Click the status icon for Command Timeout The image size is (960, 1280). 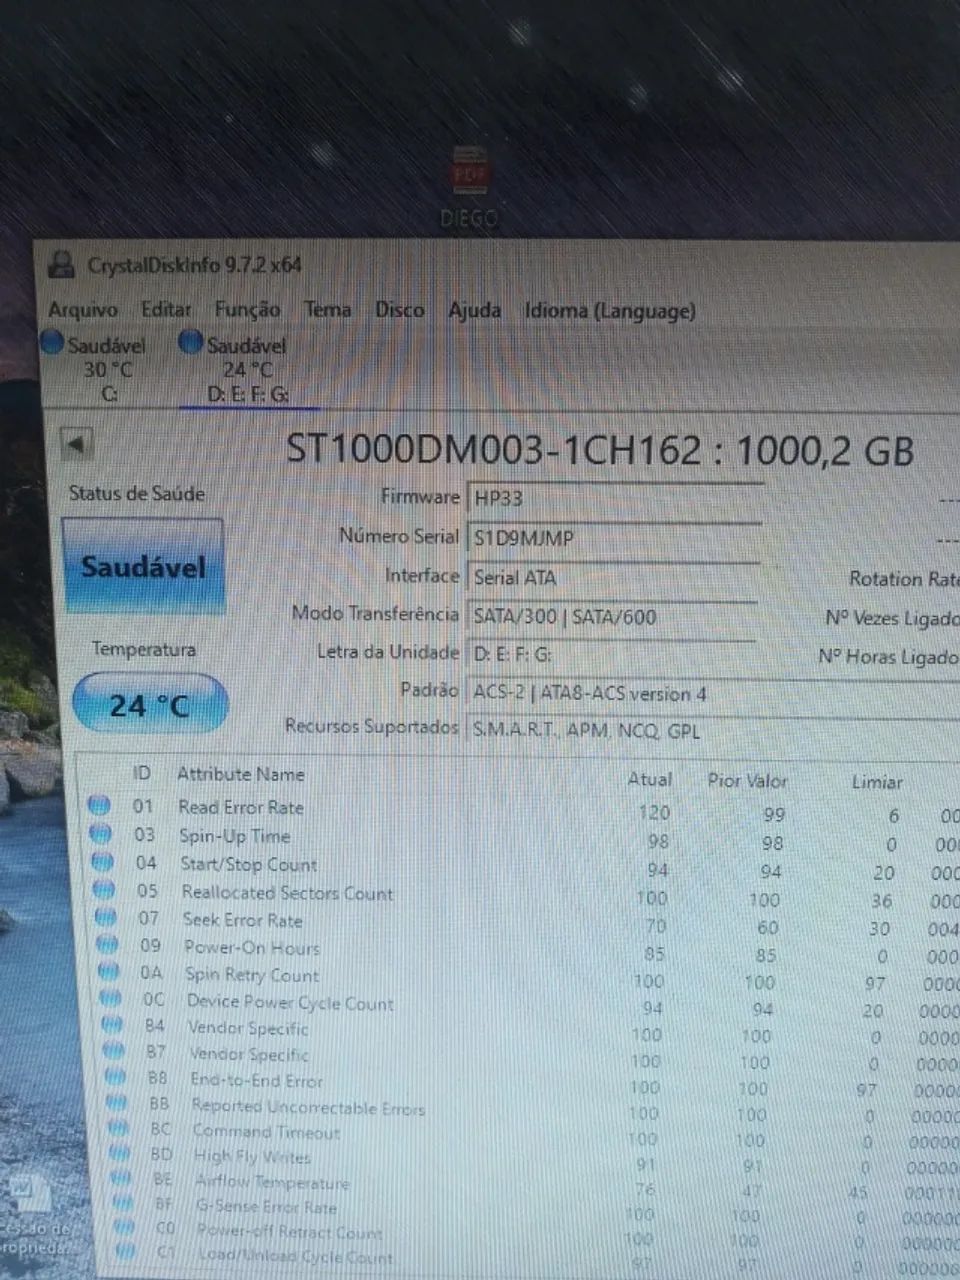tap(119, 1128)
